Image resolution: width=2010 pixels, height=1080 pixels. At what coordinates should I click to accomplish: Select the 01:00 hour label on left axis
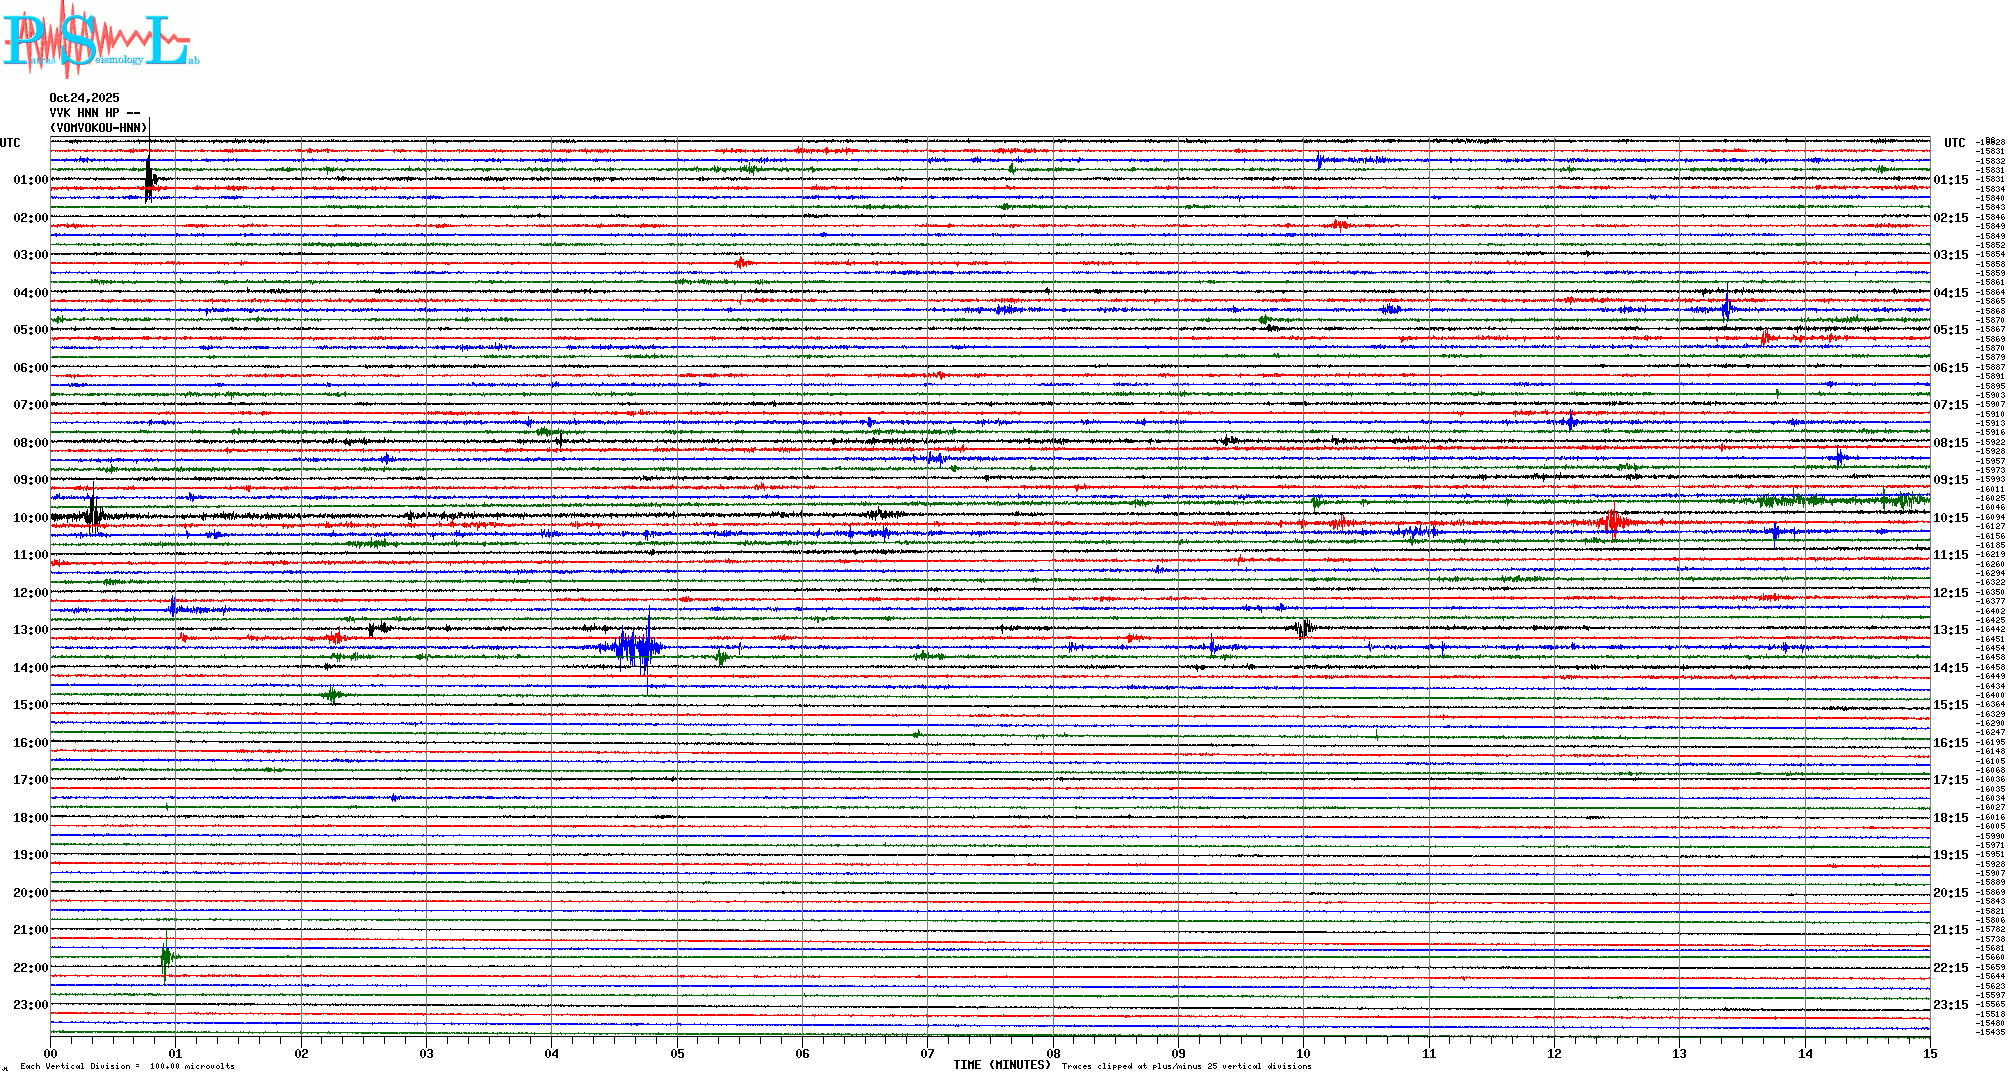point(30,180)
